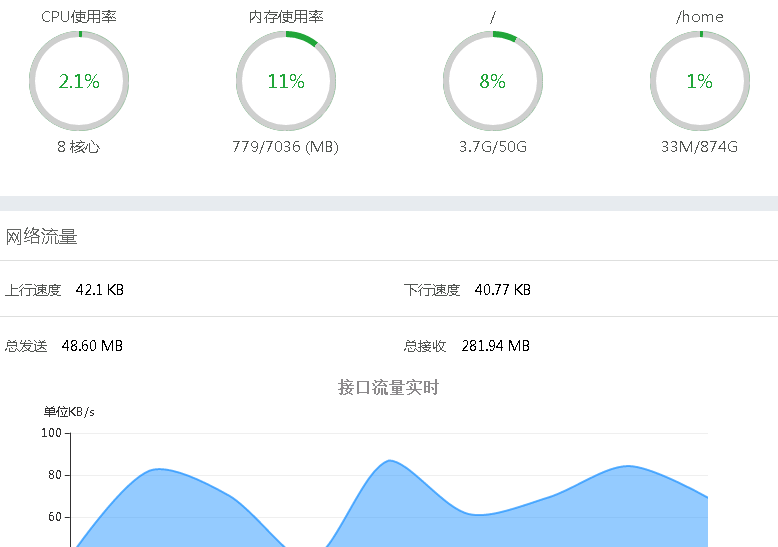
Task: Click the chart title '接口流量实时'
Action: point(389,387)
